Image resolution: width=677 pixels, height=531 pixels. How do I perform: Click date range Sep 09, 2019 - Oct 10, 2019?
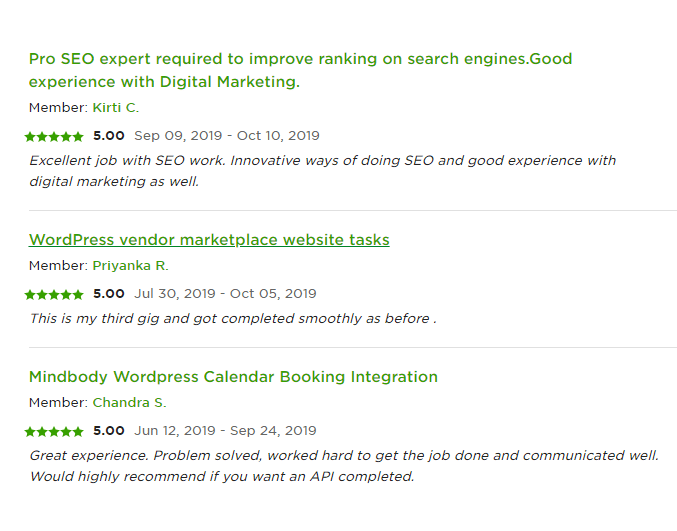coord(227,136)
